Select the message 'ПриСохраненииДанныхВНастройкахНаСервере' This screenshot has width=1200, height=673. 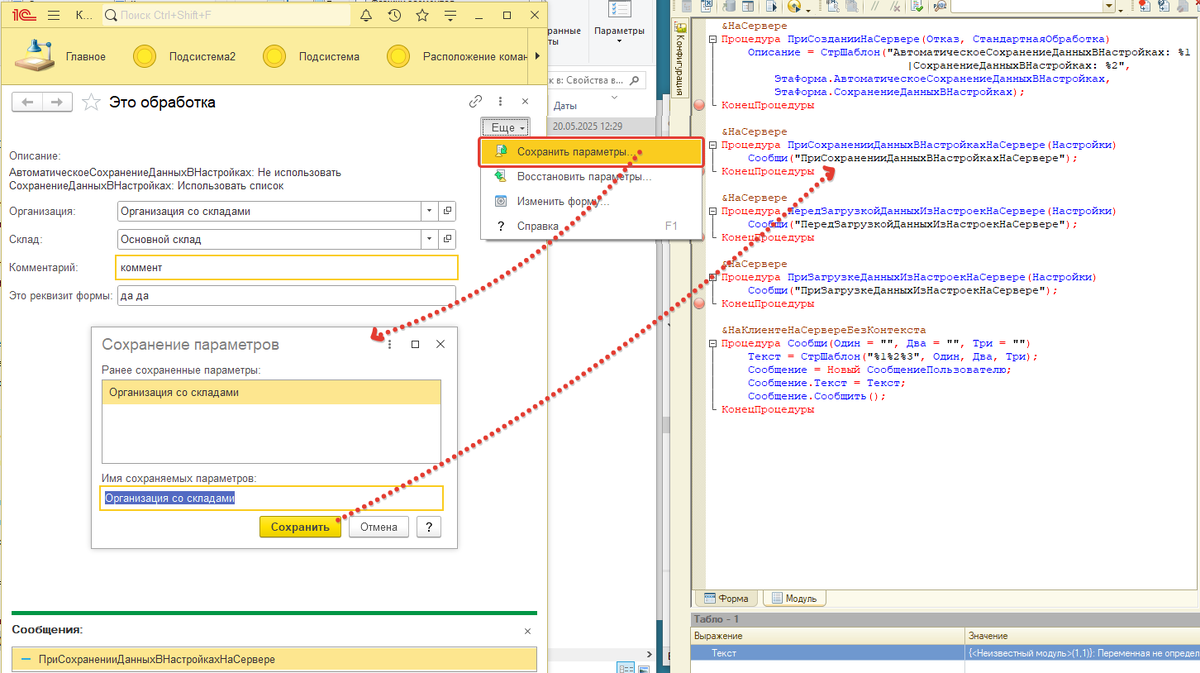[x=274, y=660]
